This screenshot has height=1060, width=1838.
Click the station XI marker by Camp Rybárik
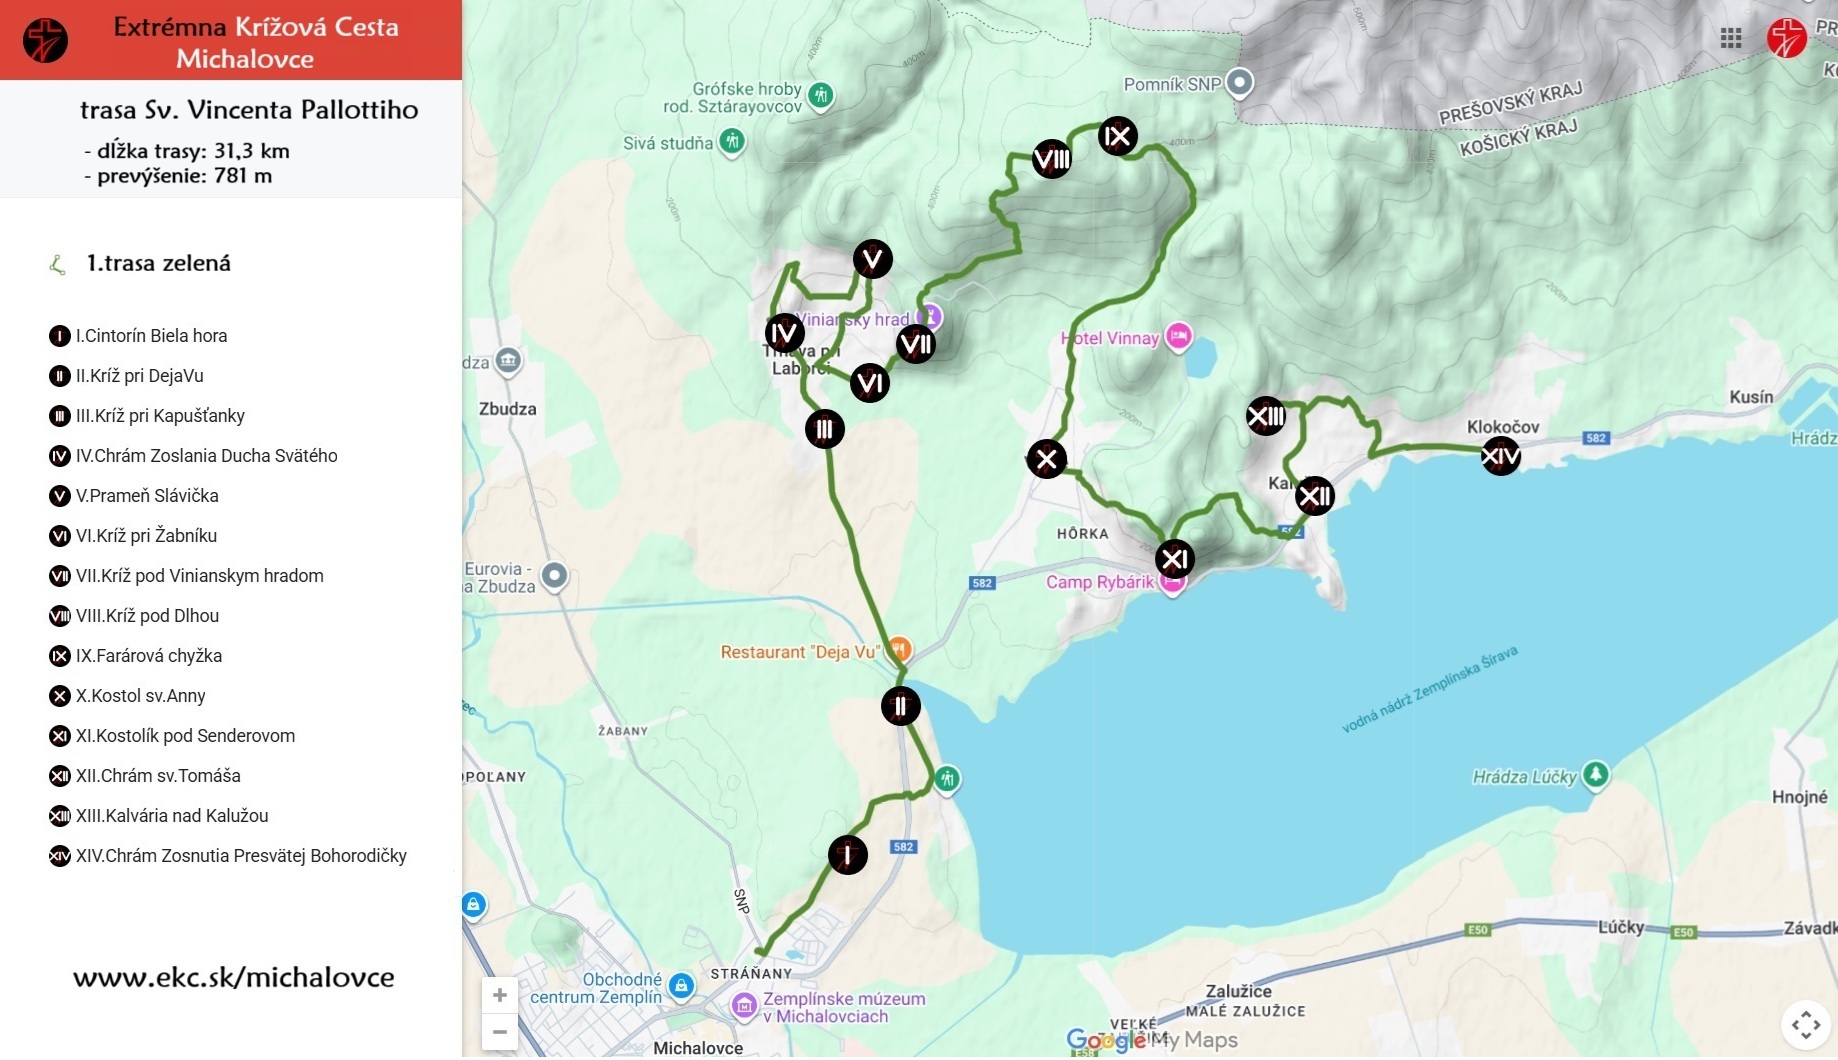[x=1174, y=559]
